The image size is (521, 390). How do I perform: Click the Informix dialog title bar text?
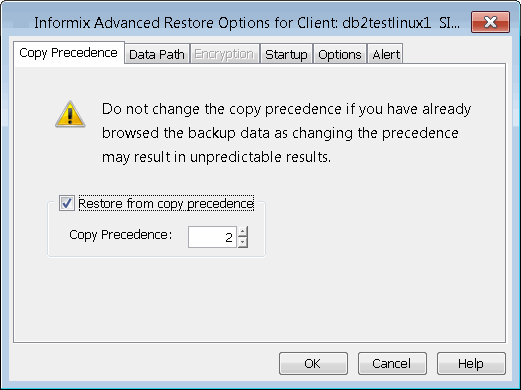click(247, 23)
